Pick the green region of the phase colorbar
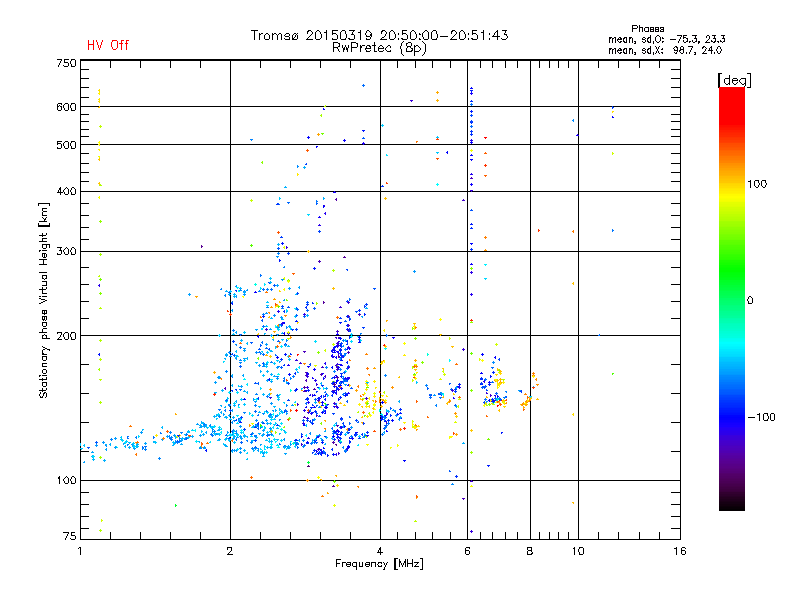Viewport: 800px width, 600px height. coord(732,270)
